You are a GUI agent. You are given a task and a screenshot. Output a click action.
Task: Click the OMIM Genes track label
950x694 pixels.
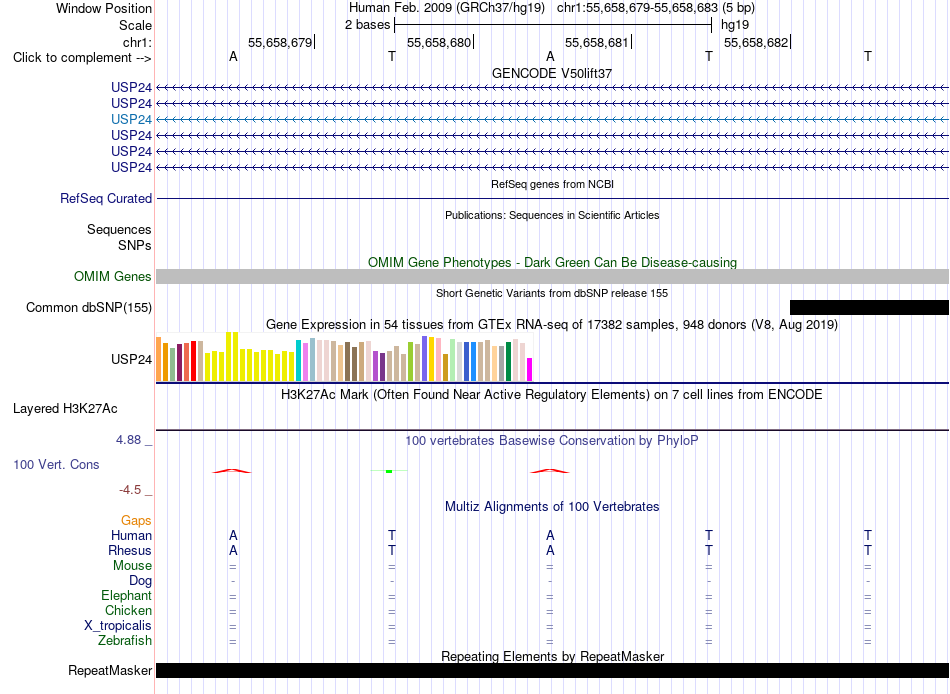point(112,276)
